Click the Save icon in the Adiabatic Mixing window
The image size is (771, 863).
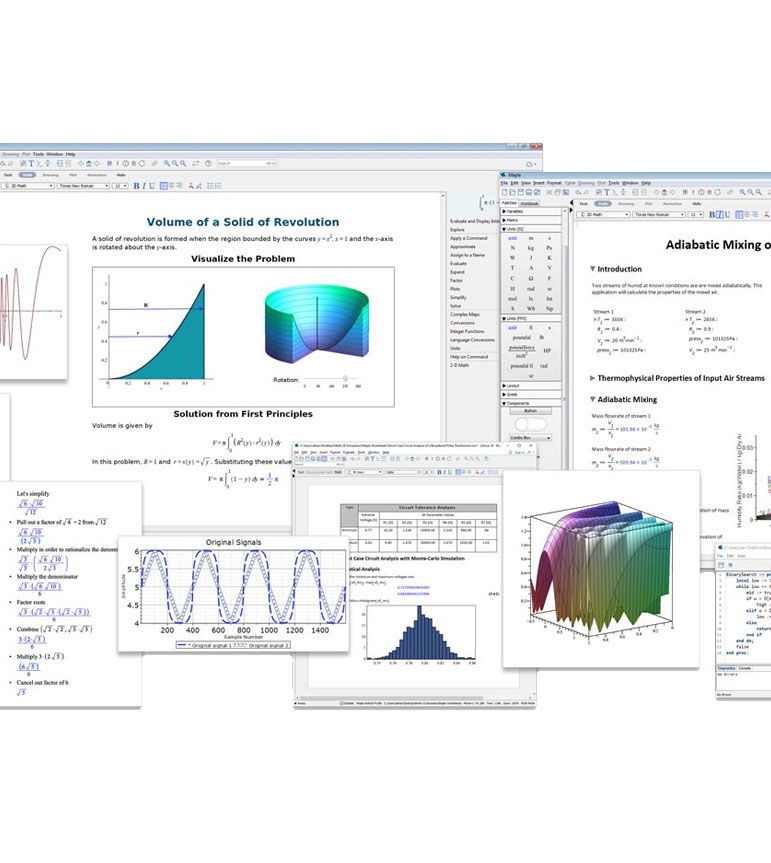pos(521,192)
